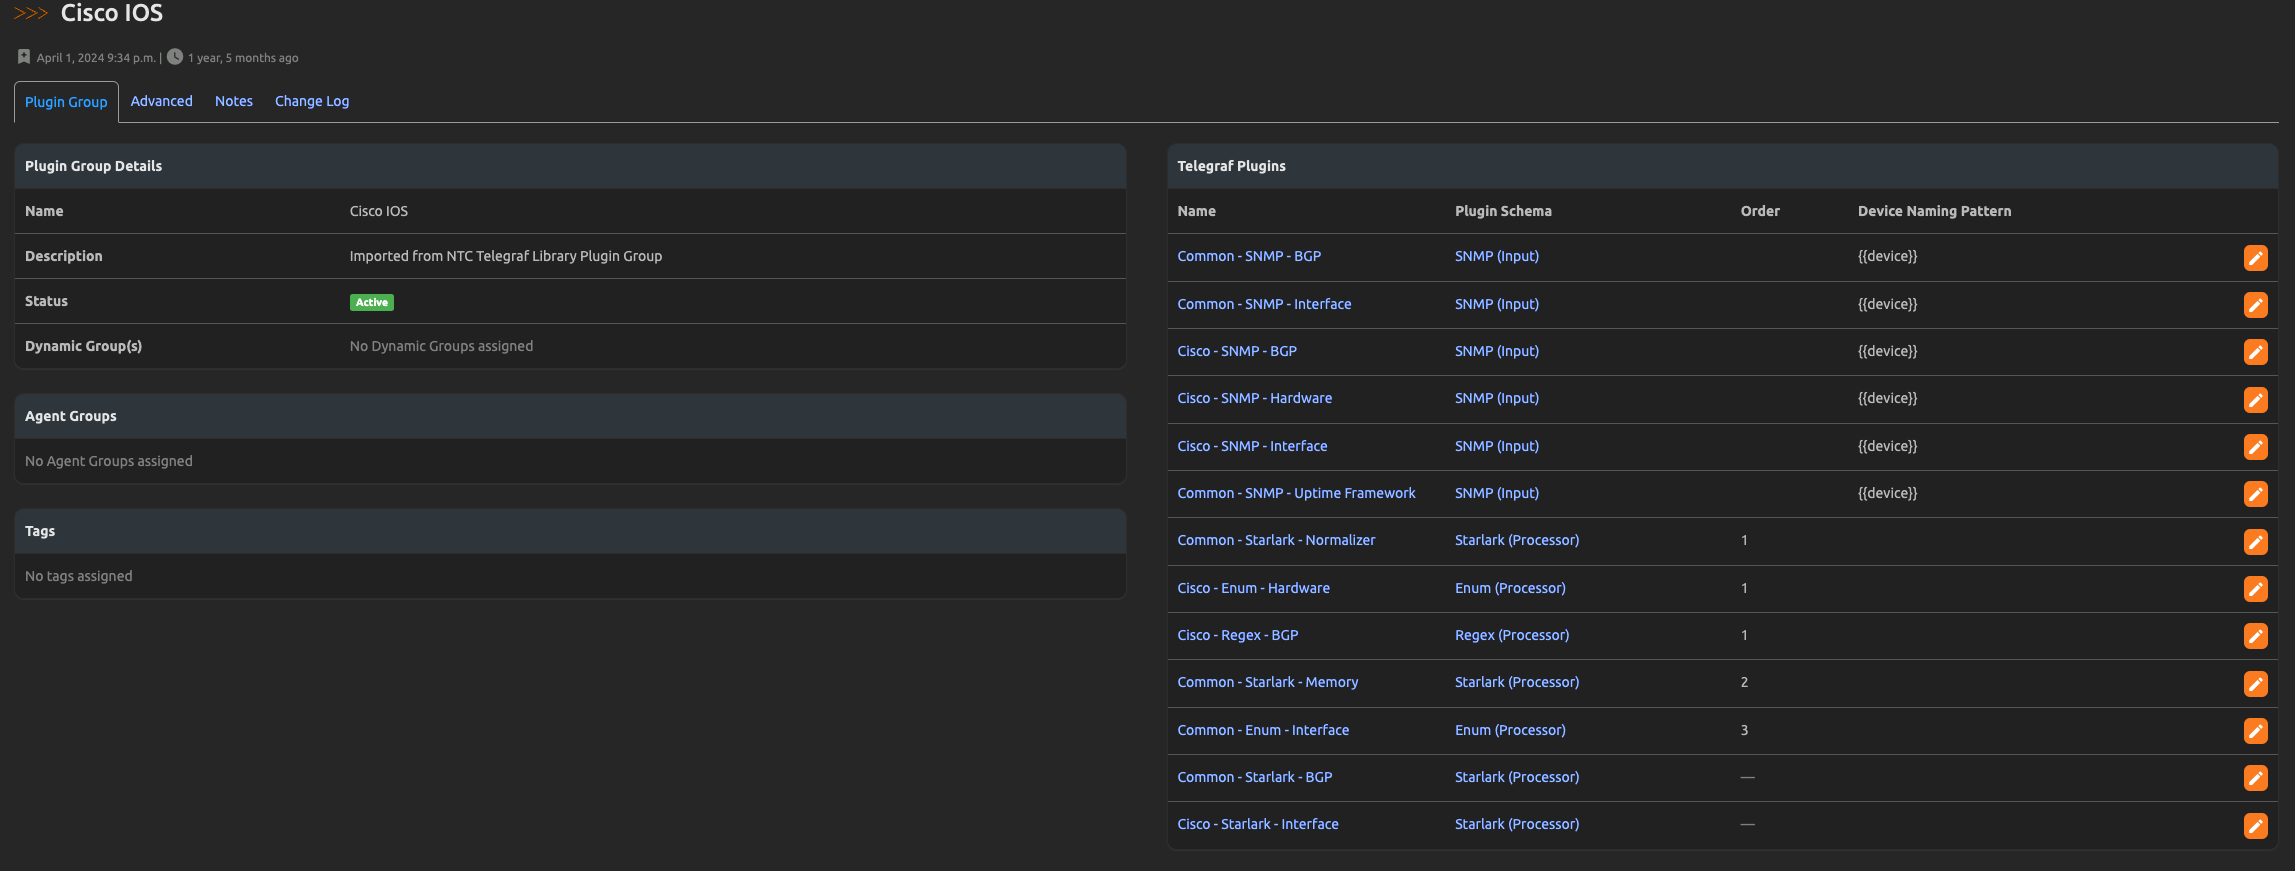The width and height of the screenshot is (2295, 871).
Task: Open the Common - SNMP - Interface plugin link
Action: coord(1263,304)
